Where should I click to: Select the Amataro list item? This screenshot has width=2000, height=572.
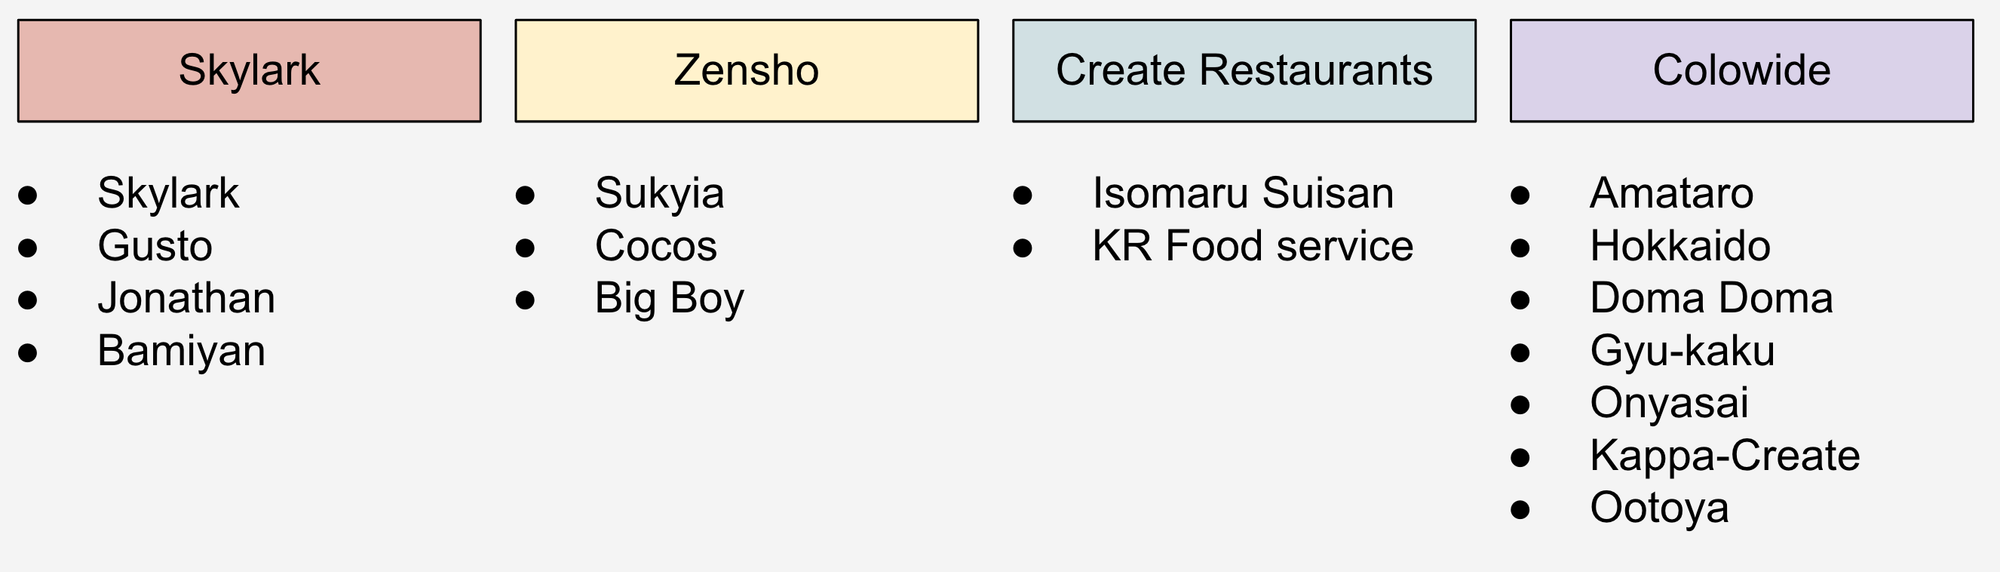(1671, 194)
